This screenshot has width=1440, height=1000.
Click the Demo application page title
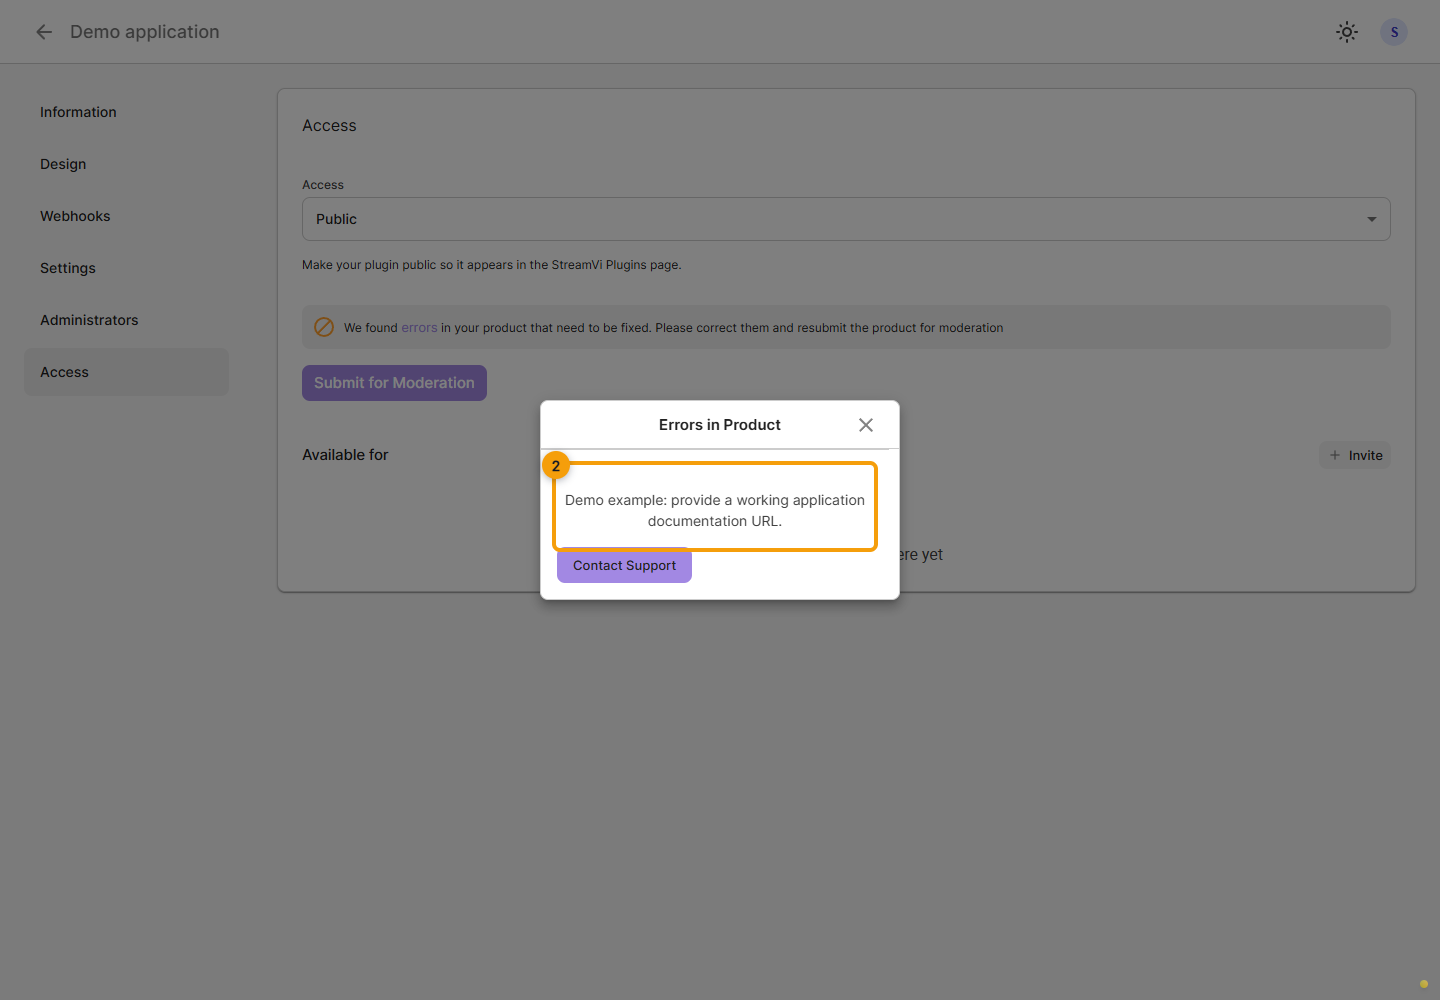tap(145, 32)
